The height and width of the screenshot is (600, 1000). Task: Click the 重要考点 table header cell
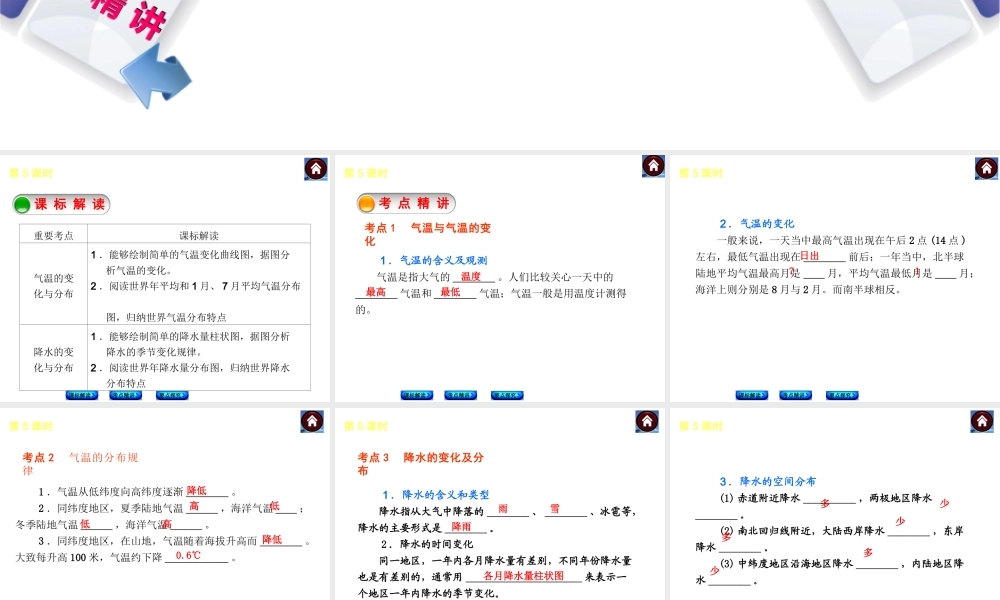[x=54, y=235]
